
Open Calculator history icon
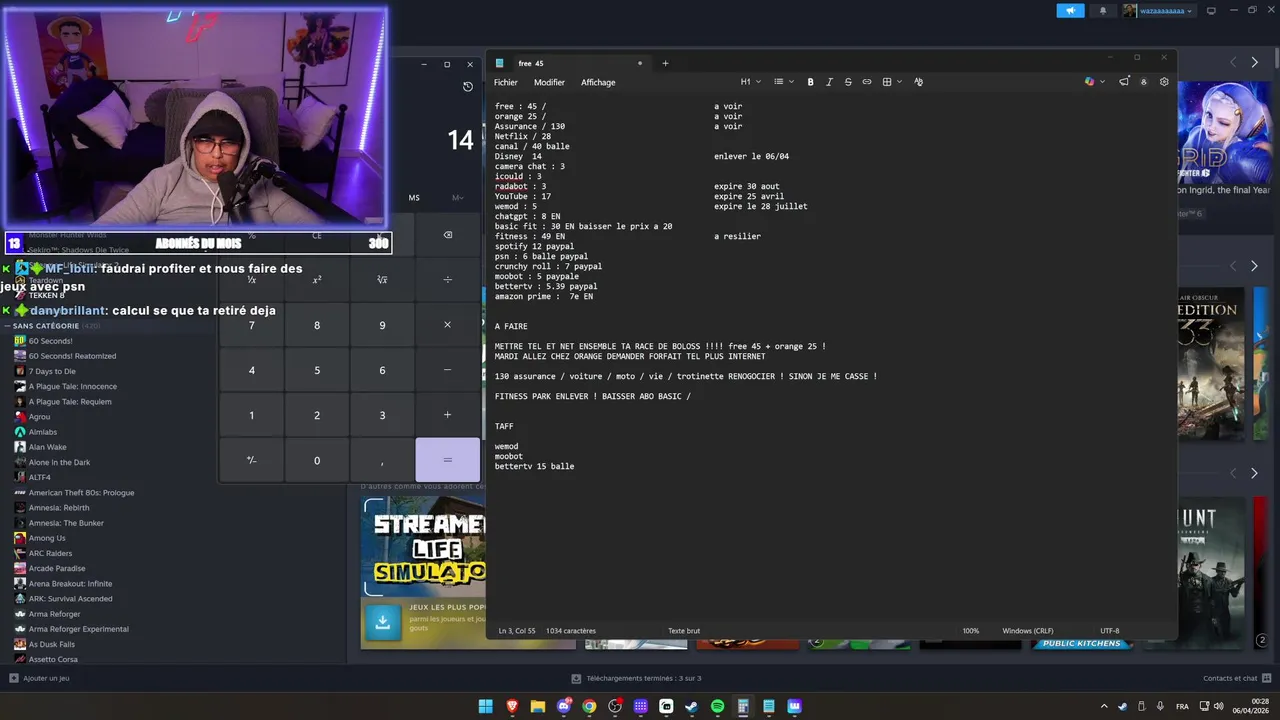(467, 86)
